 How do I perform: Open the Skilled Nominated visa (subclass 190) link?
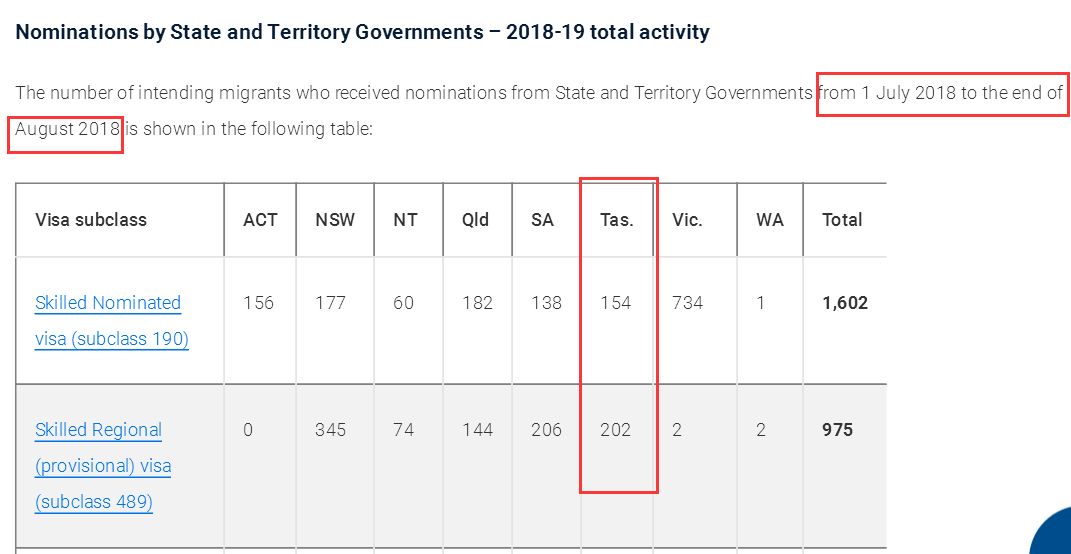(111, 321)
